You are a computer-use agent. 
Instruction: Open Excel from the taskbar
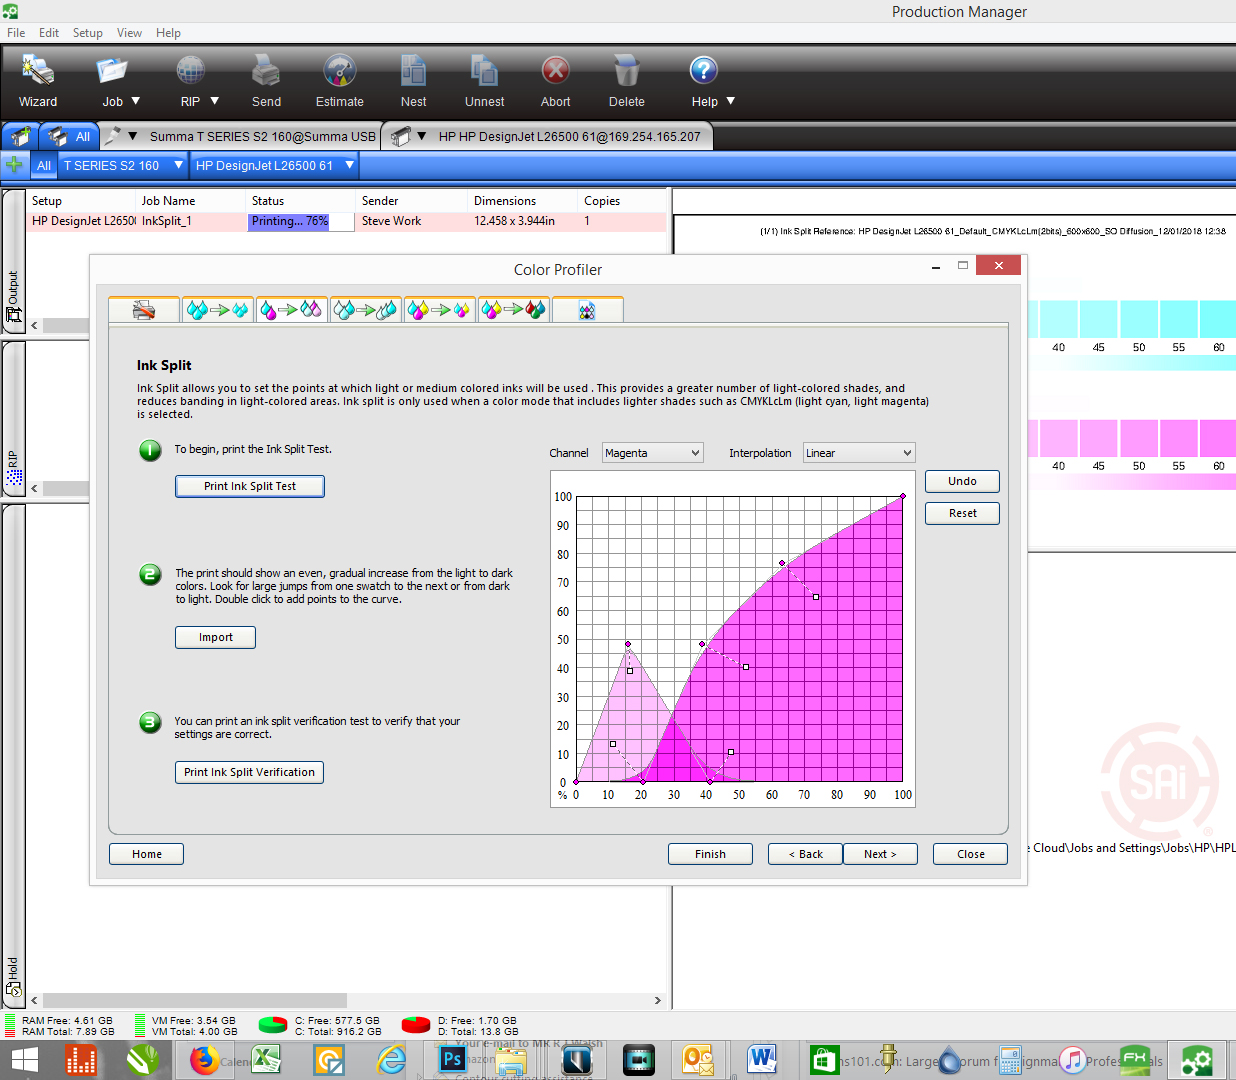tap(266, 1060)
